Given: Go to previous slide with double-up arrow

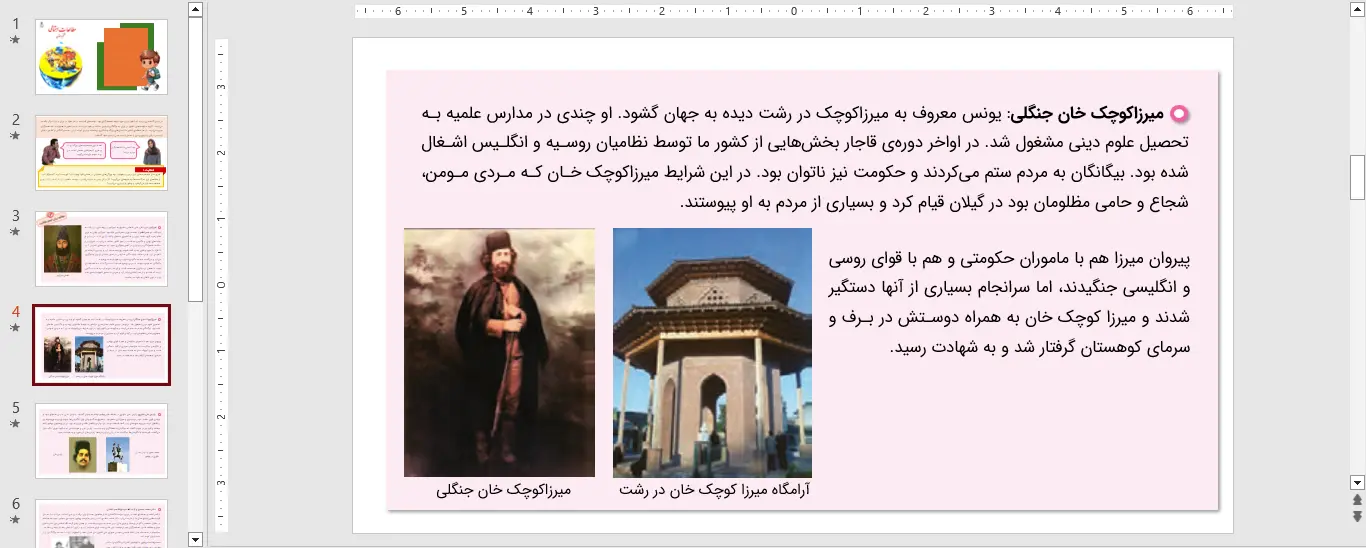Looking at the screenshot, I should click(x=1357, y=499).
